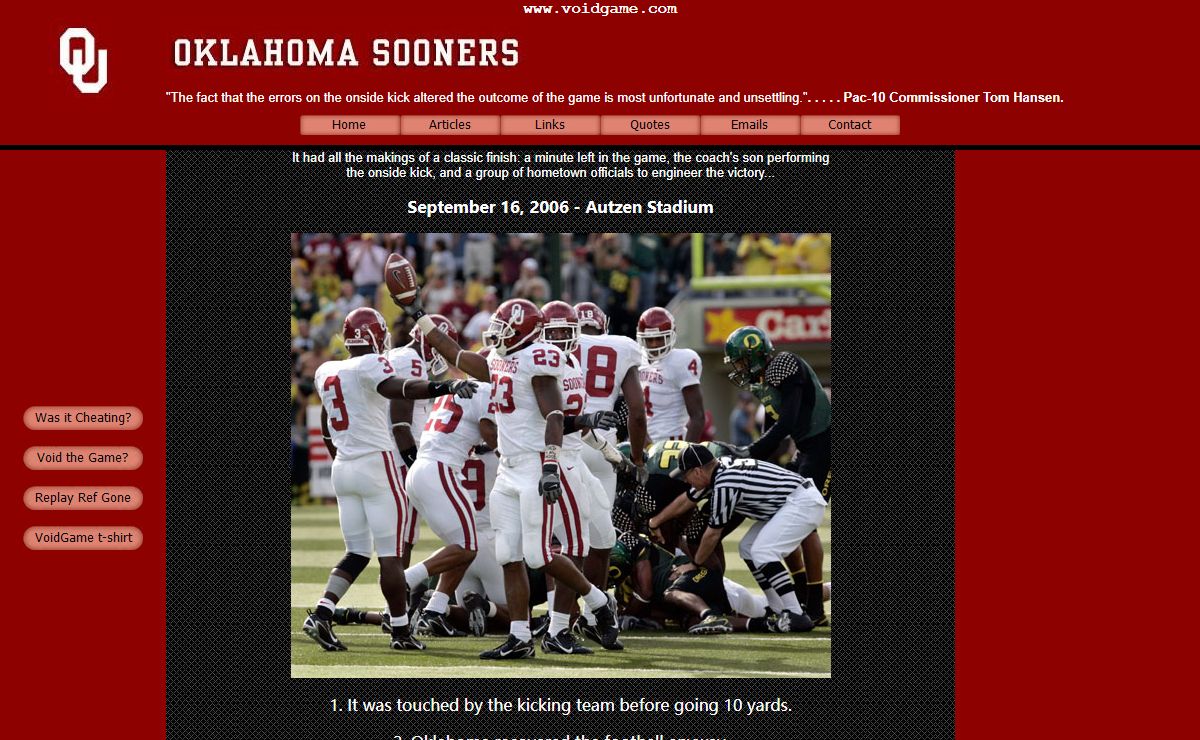
Task: Select the 'VoidGame t-shirt' sidebar button
Action: click(83, 538)
